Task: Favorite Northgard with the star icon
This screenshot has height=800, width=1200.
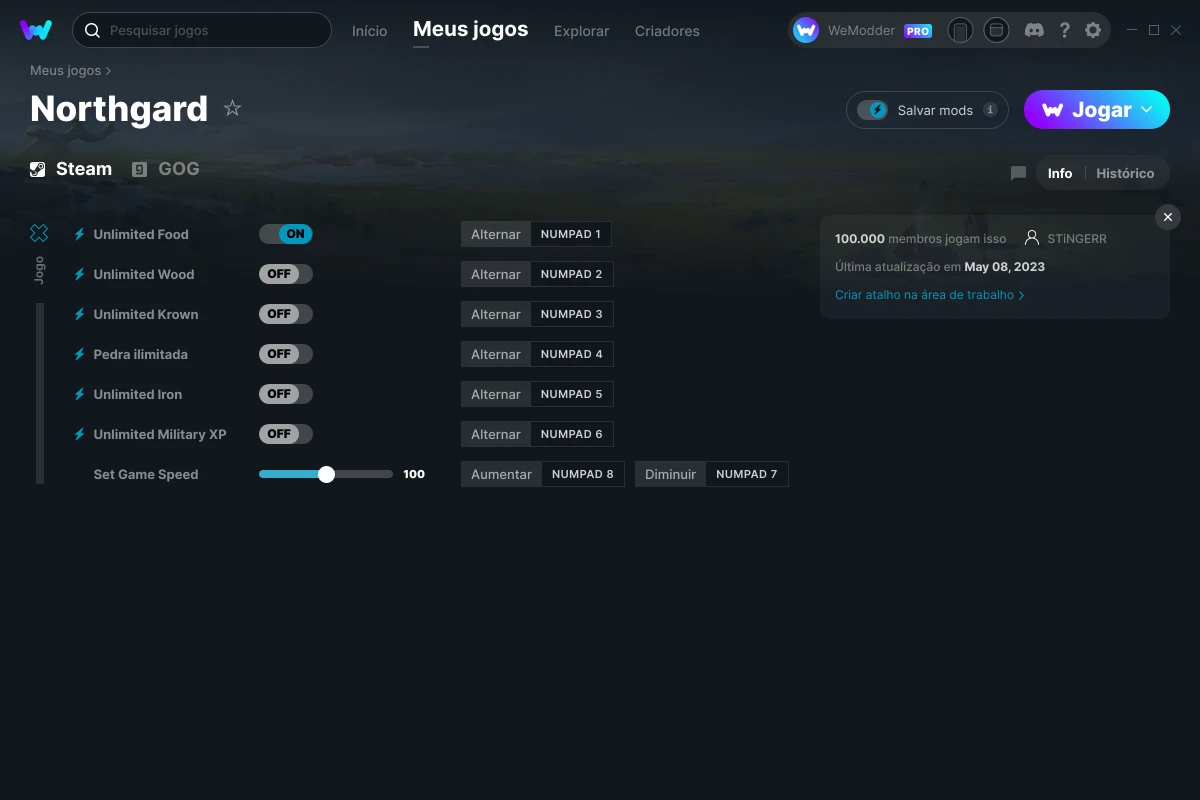Action: [x=232, y=108]
